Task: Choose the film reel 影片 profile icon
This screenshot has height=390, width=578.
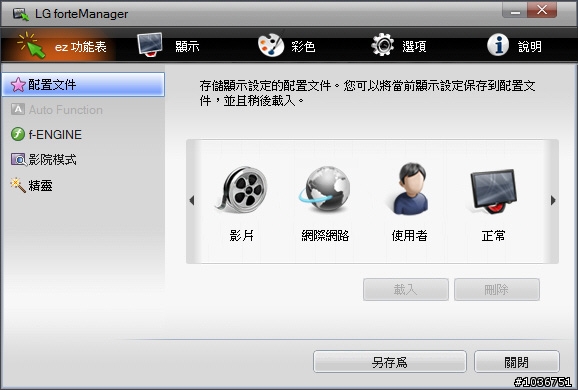Action: coord(242,190)
